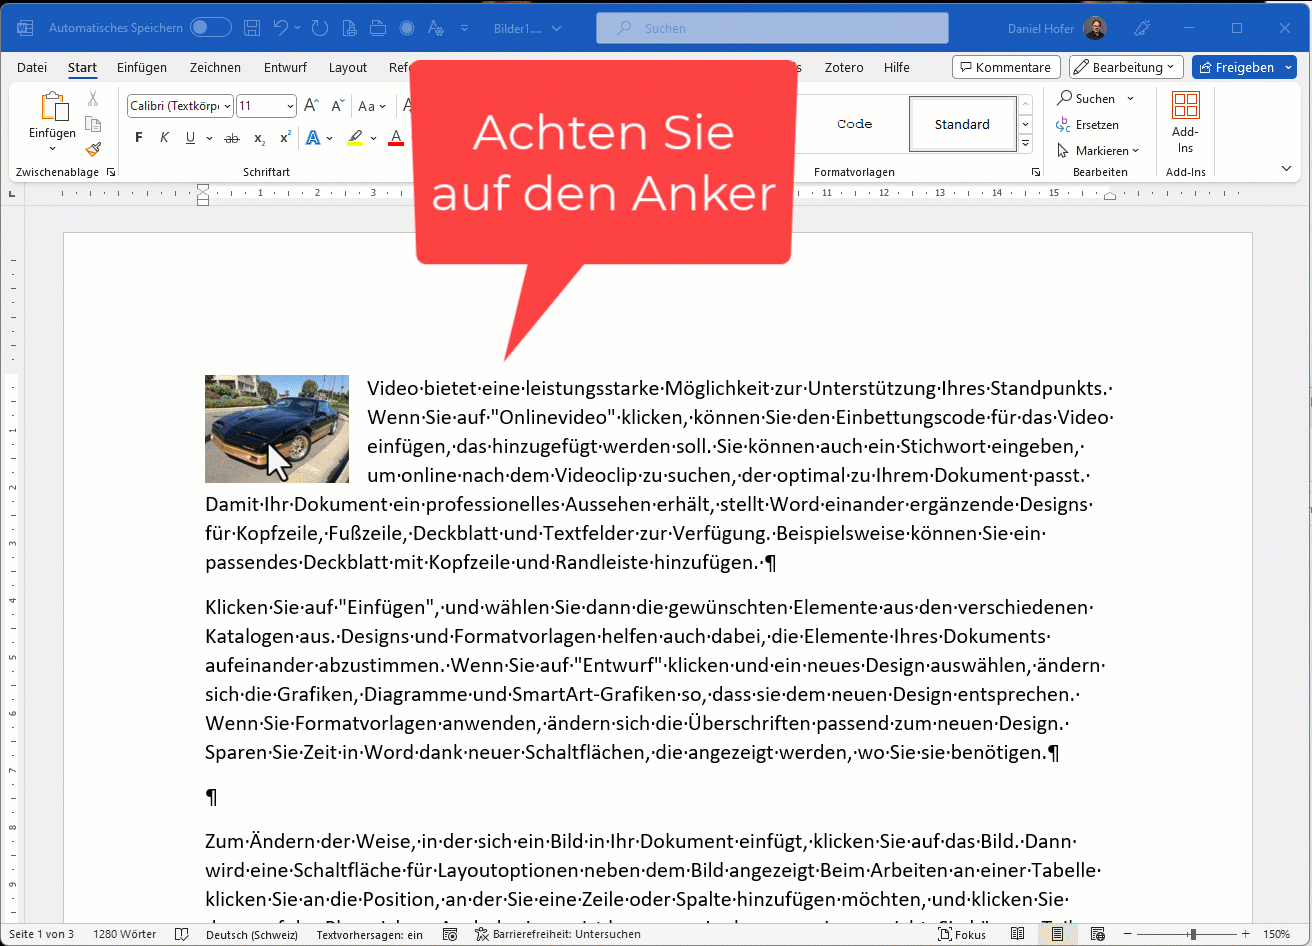Open the Add-Ins grid icon

click(x=1185, y=105)
